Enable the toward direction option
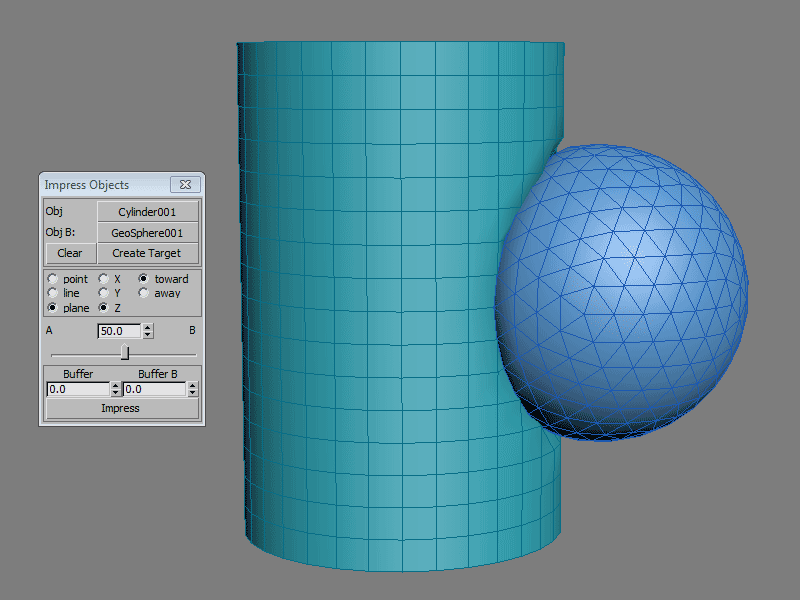The width and height of the screenshot is (800, 600). pos(144,279)
